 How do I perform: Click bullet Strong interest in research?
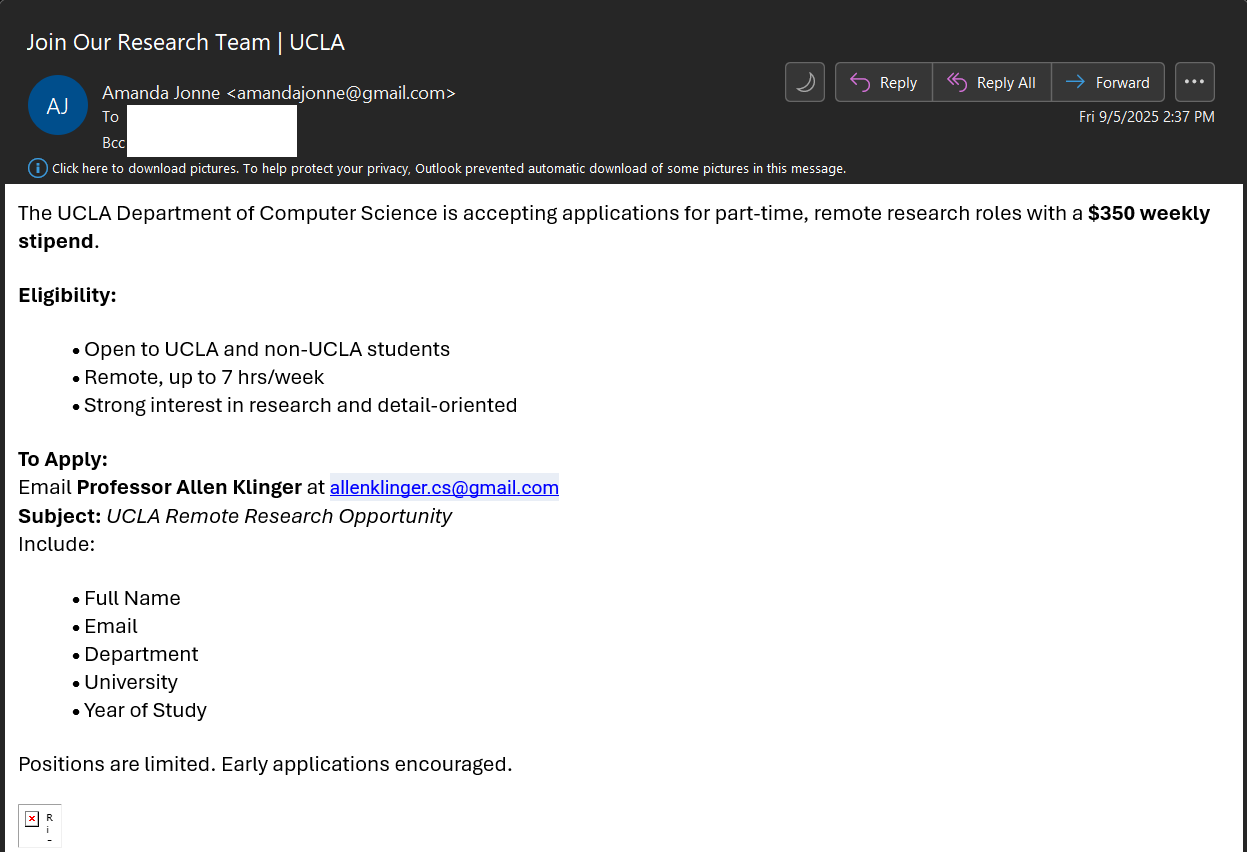[x=301, y=405]
